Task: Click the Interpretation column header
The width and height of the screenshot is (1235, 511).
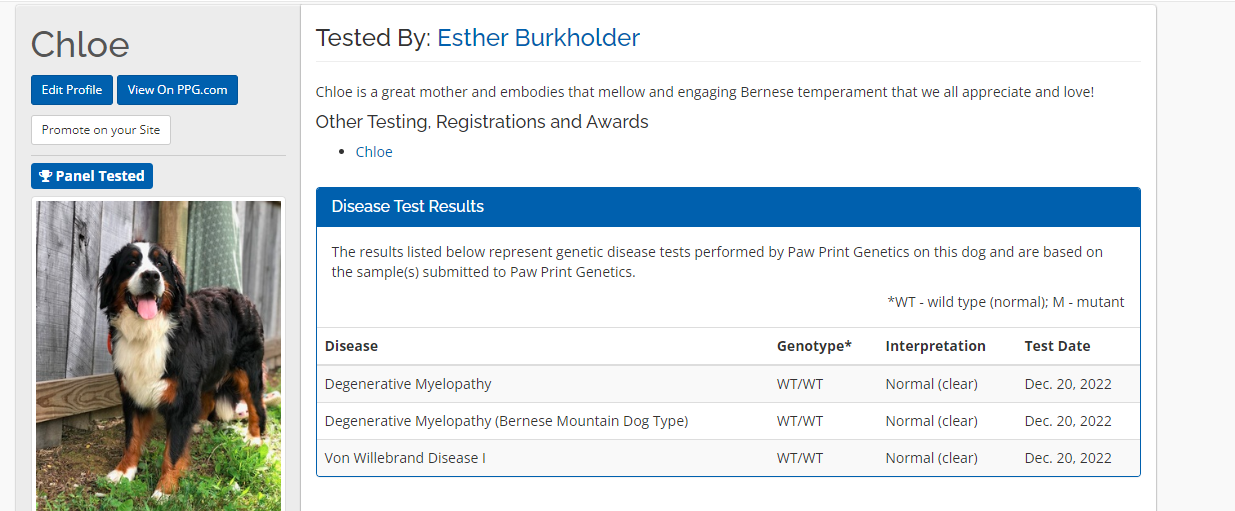Action: pyautogui.click(x=935, y=346)
